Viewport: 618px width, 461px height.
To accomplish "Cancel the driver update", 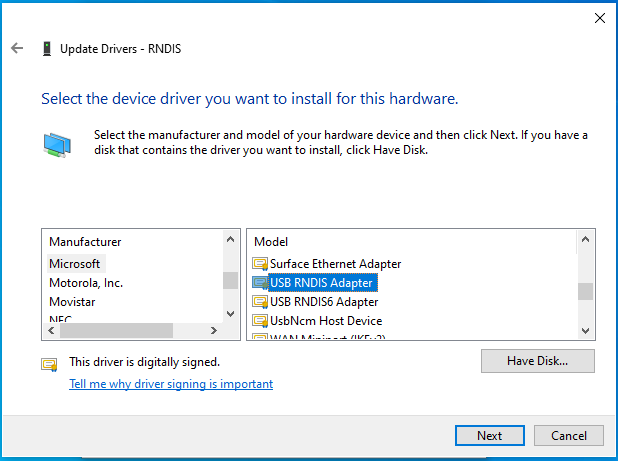I will tap(569, 435).
